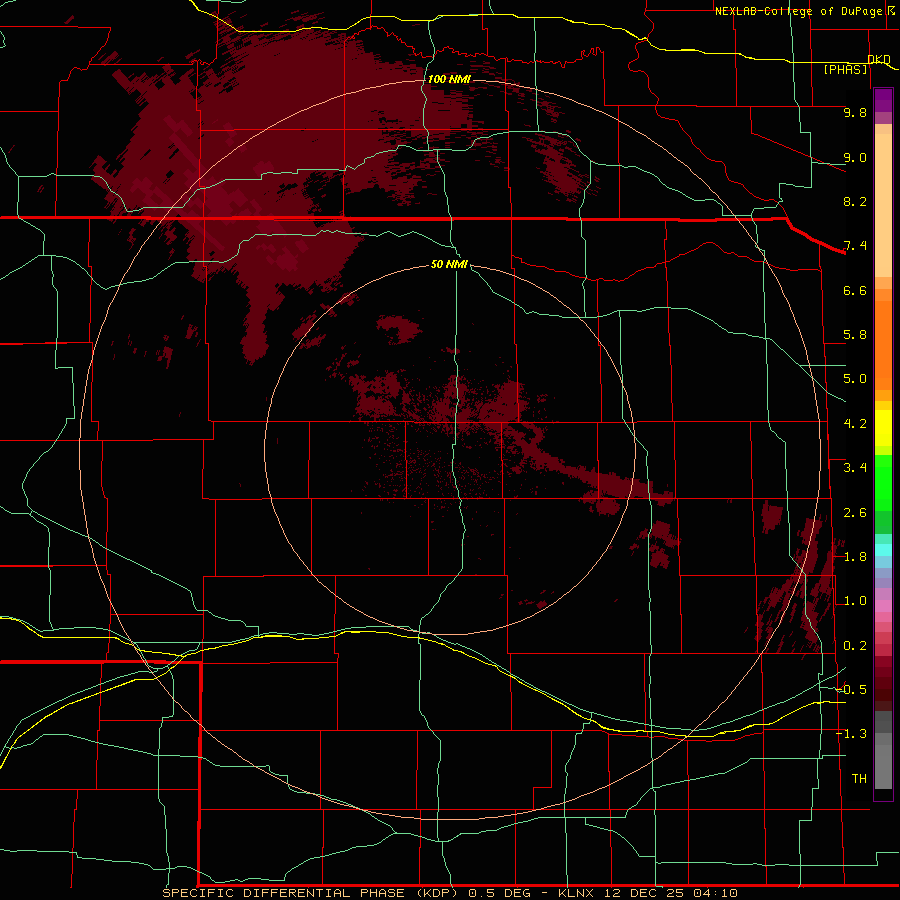This screenshot has width=900, height=900.
Task: Click the 4.2 scale value
Action: coord(855,424)
